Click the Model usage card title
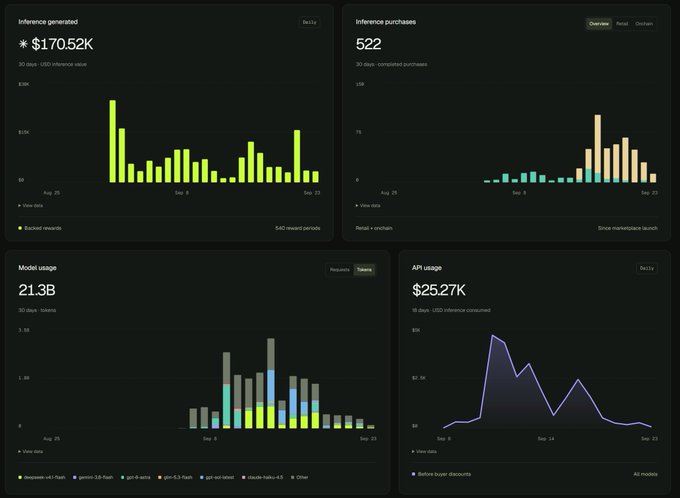This screenshot has width=680, height=498. pos(37,268)
